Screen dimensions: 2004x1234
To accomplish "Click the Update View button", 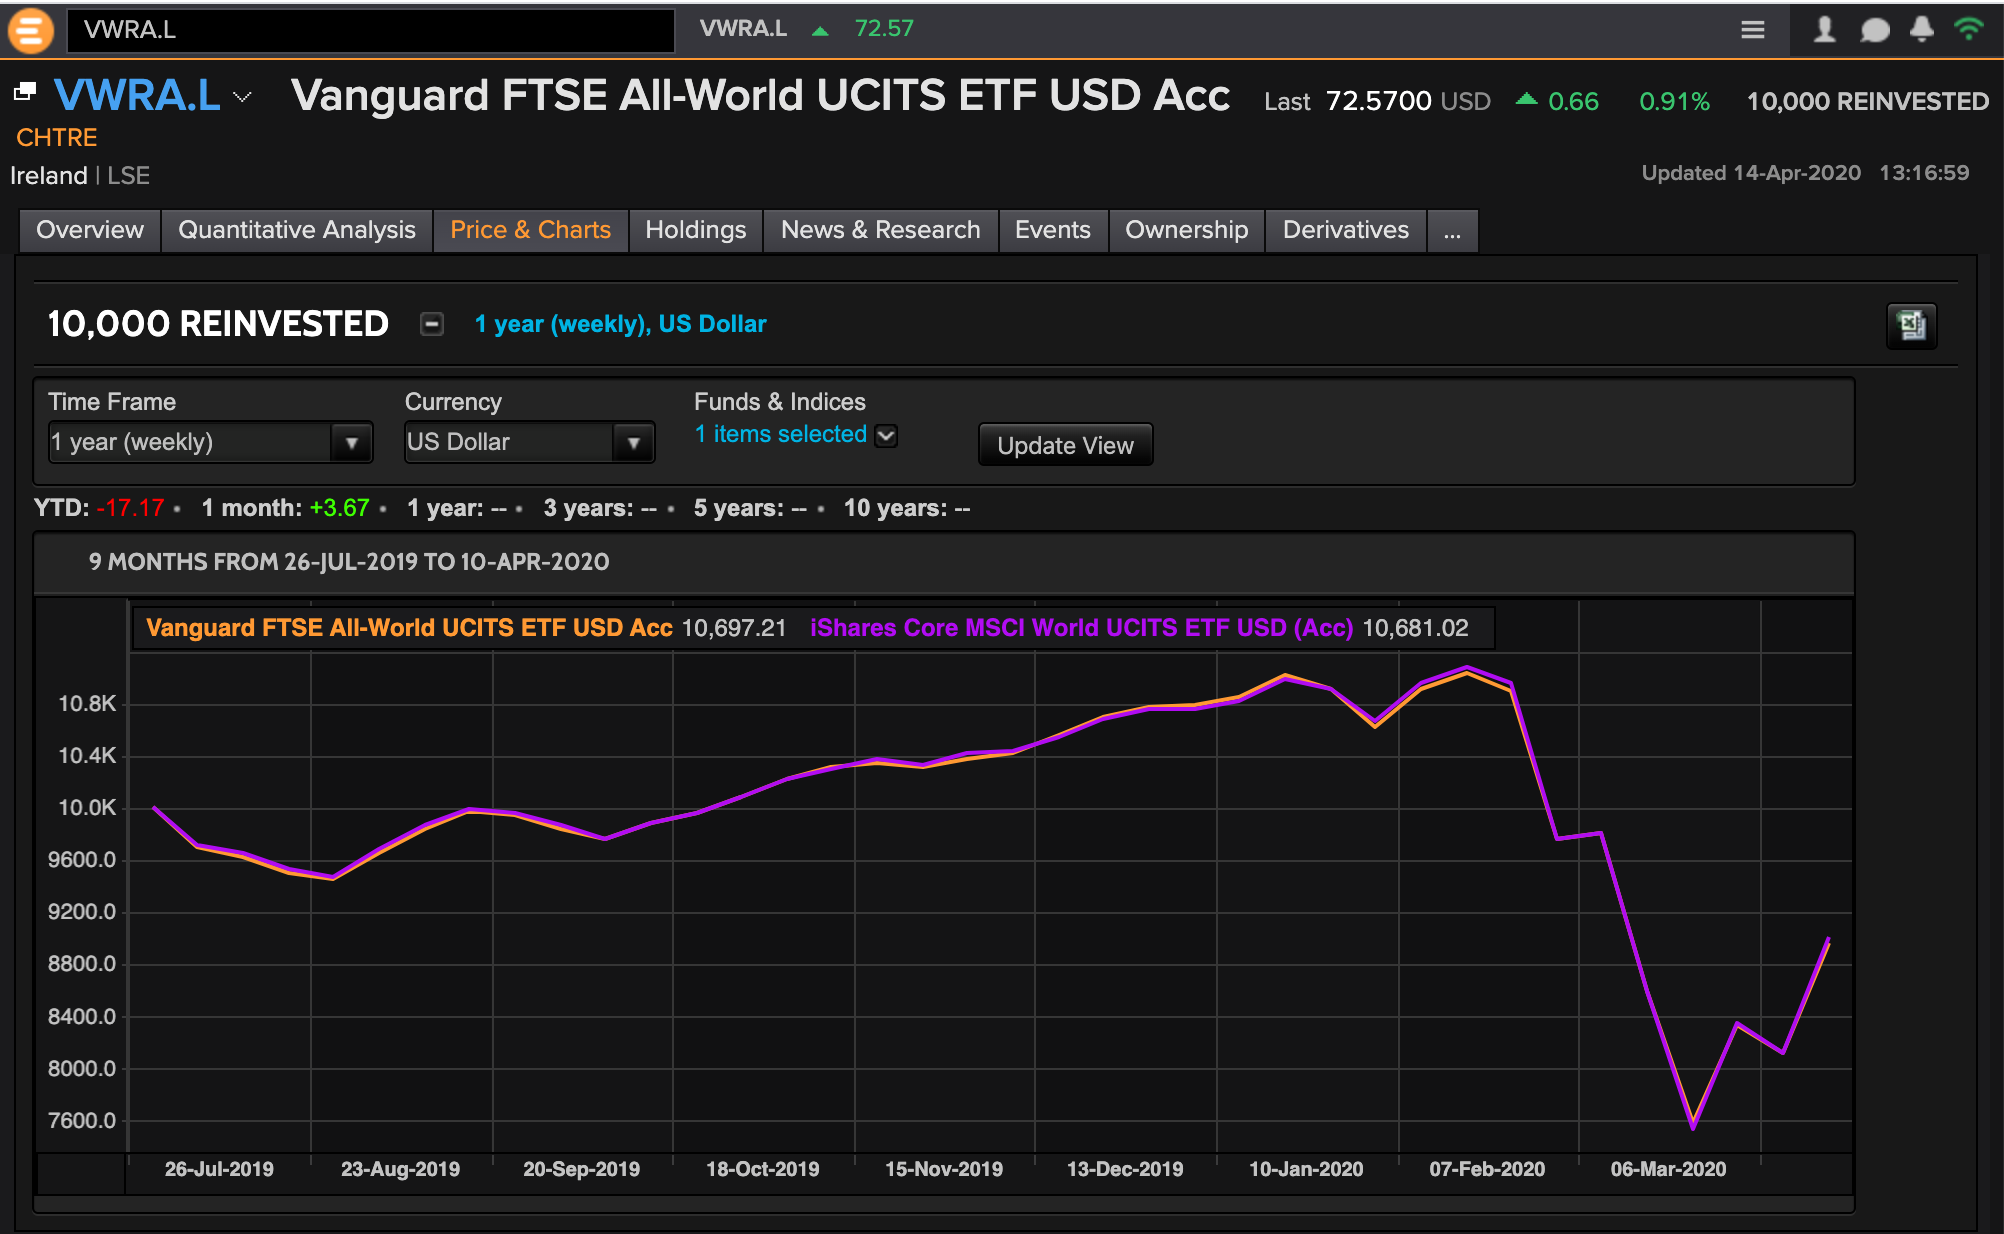I will 1065,445.
